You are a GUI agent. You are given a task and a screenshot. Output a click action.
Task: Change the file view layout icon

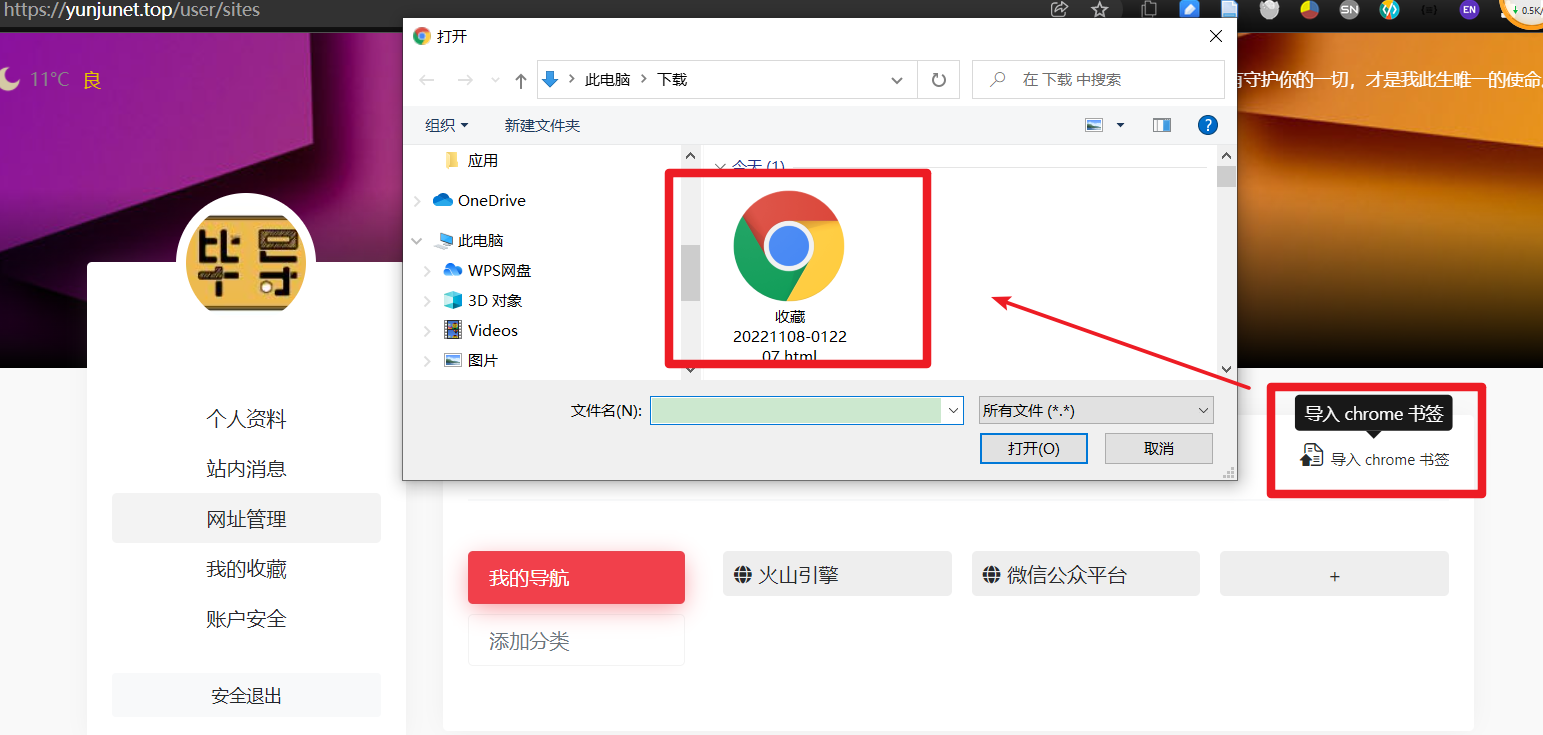click(1094, 125)
